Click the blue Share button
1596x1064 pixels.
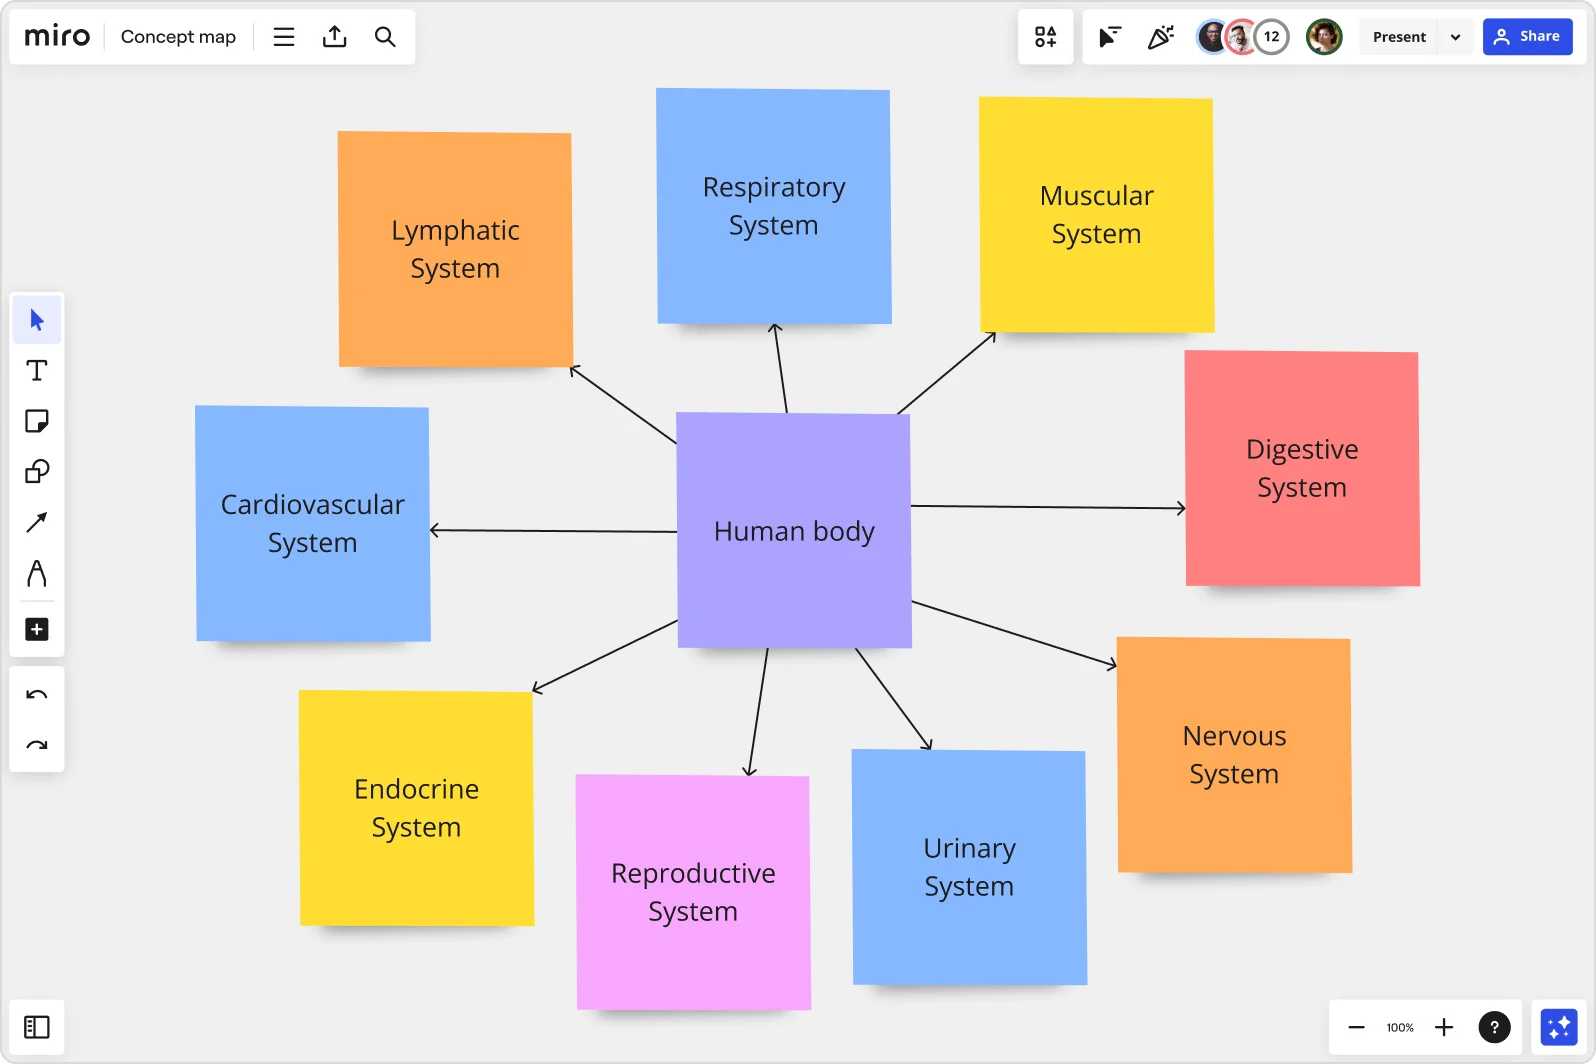1527,37
